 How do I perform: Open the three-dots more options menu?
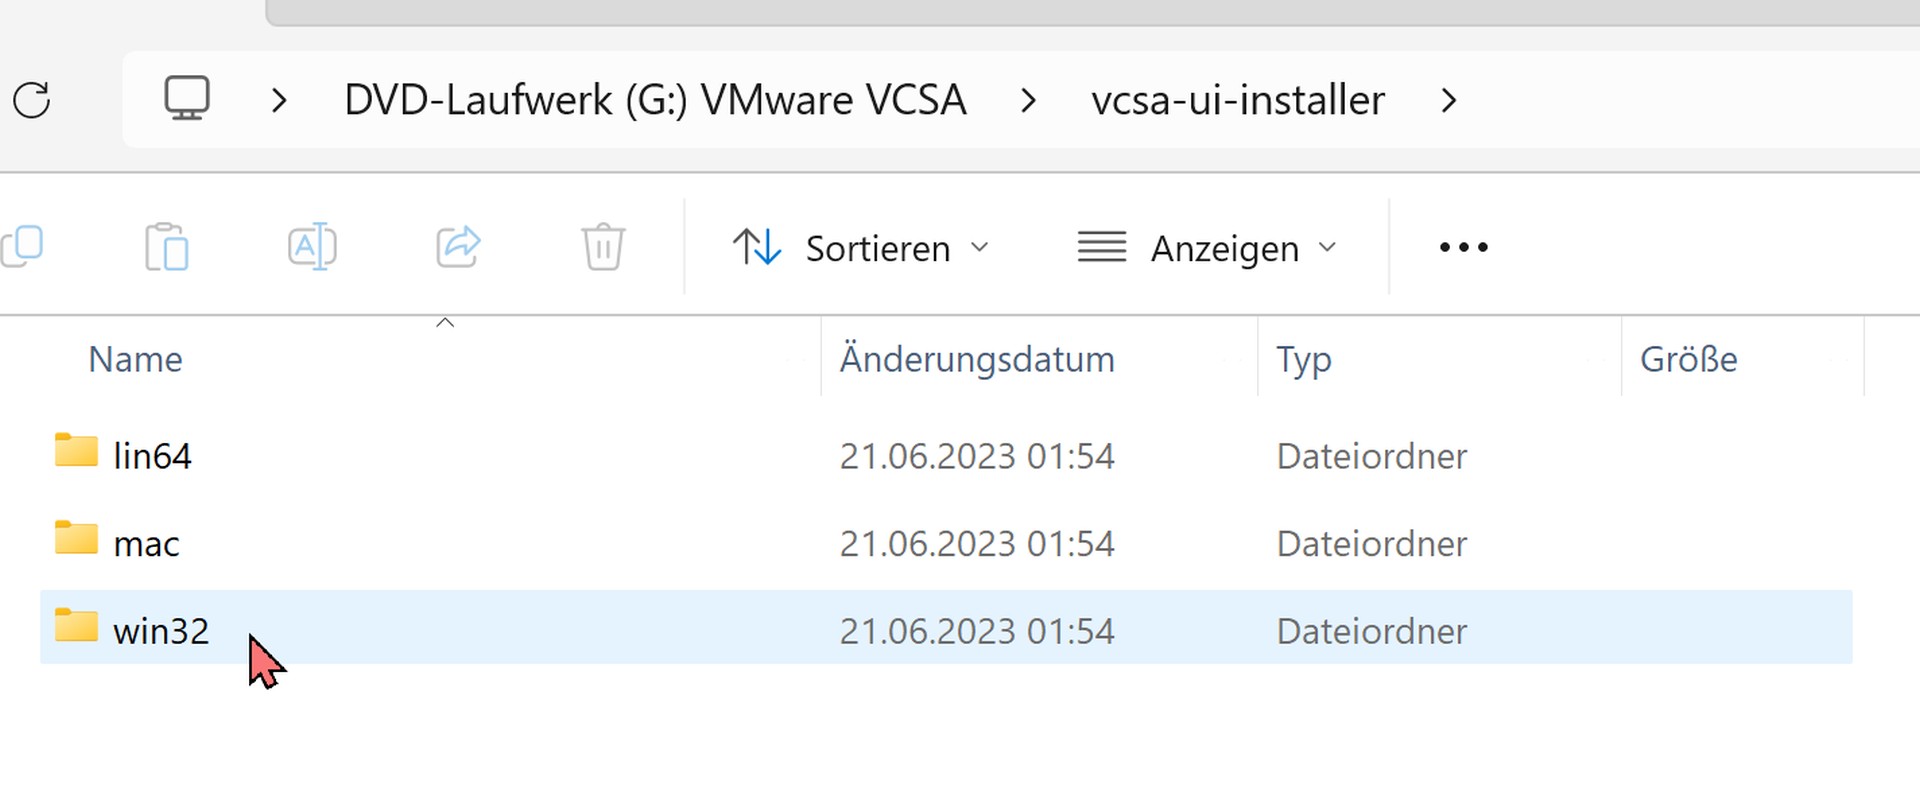(1463, 247)
